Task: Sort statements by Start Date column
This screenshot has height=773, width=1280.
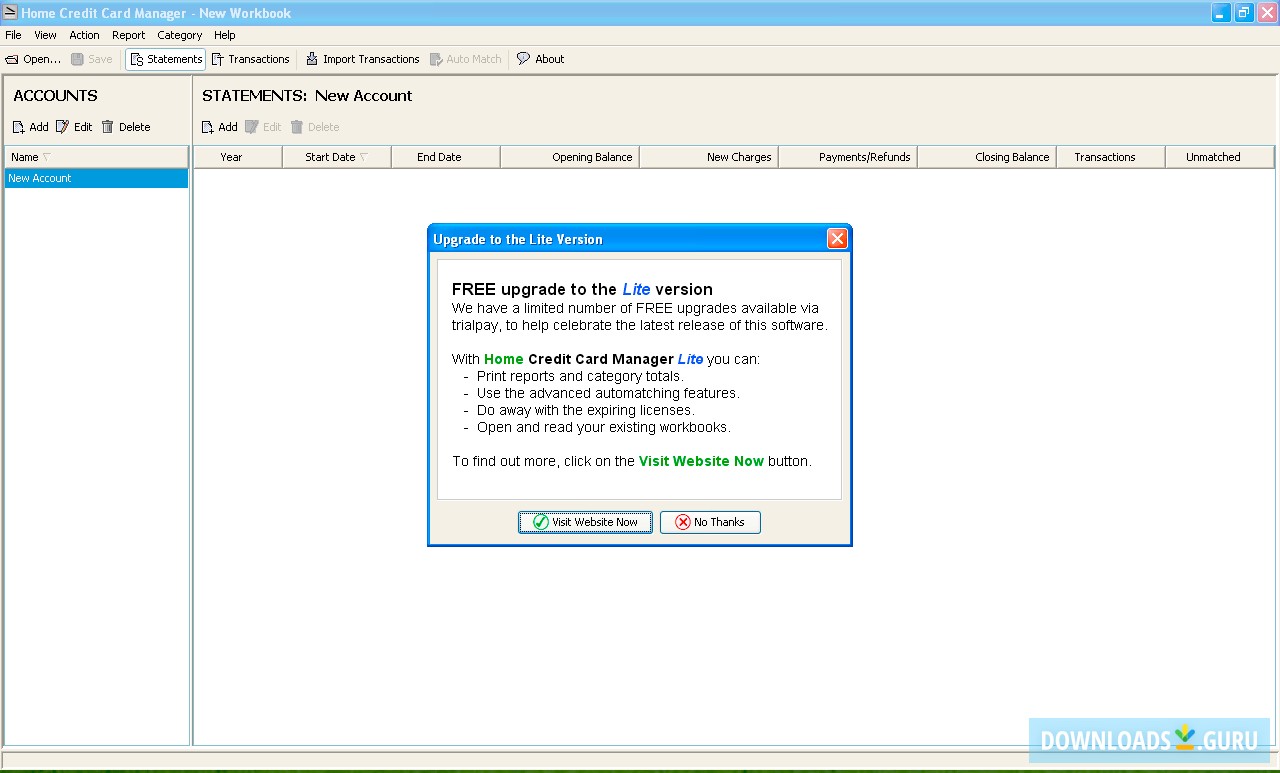Action: click(x=336, y=157)
